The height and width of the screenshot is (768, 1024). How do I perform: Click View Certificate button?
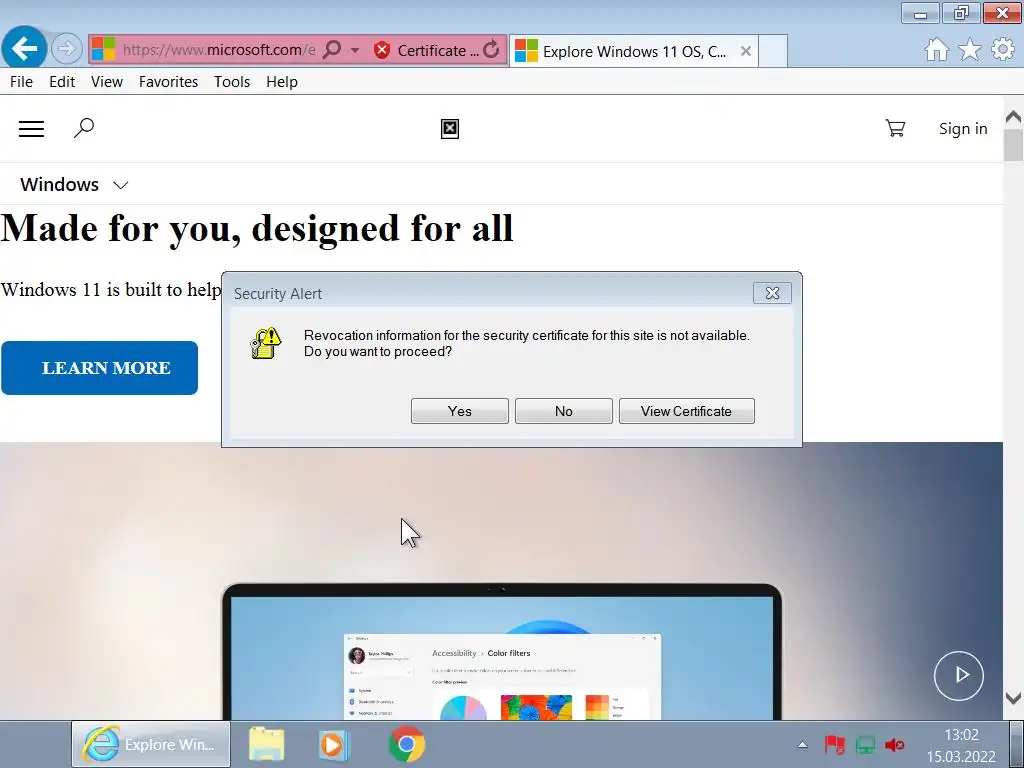[686, 411]
